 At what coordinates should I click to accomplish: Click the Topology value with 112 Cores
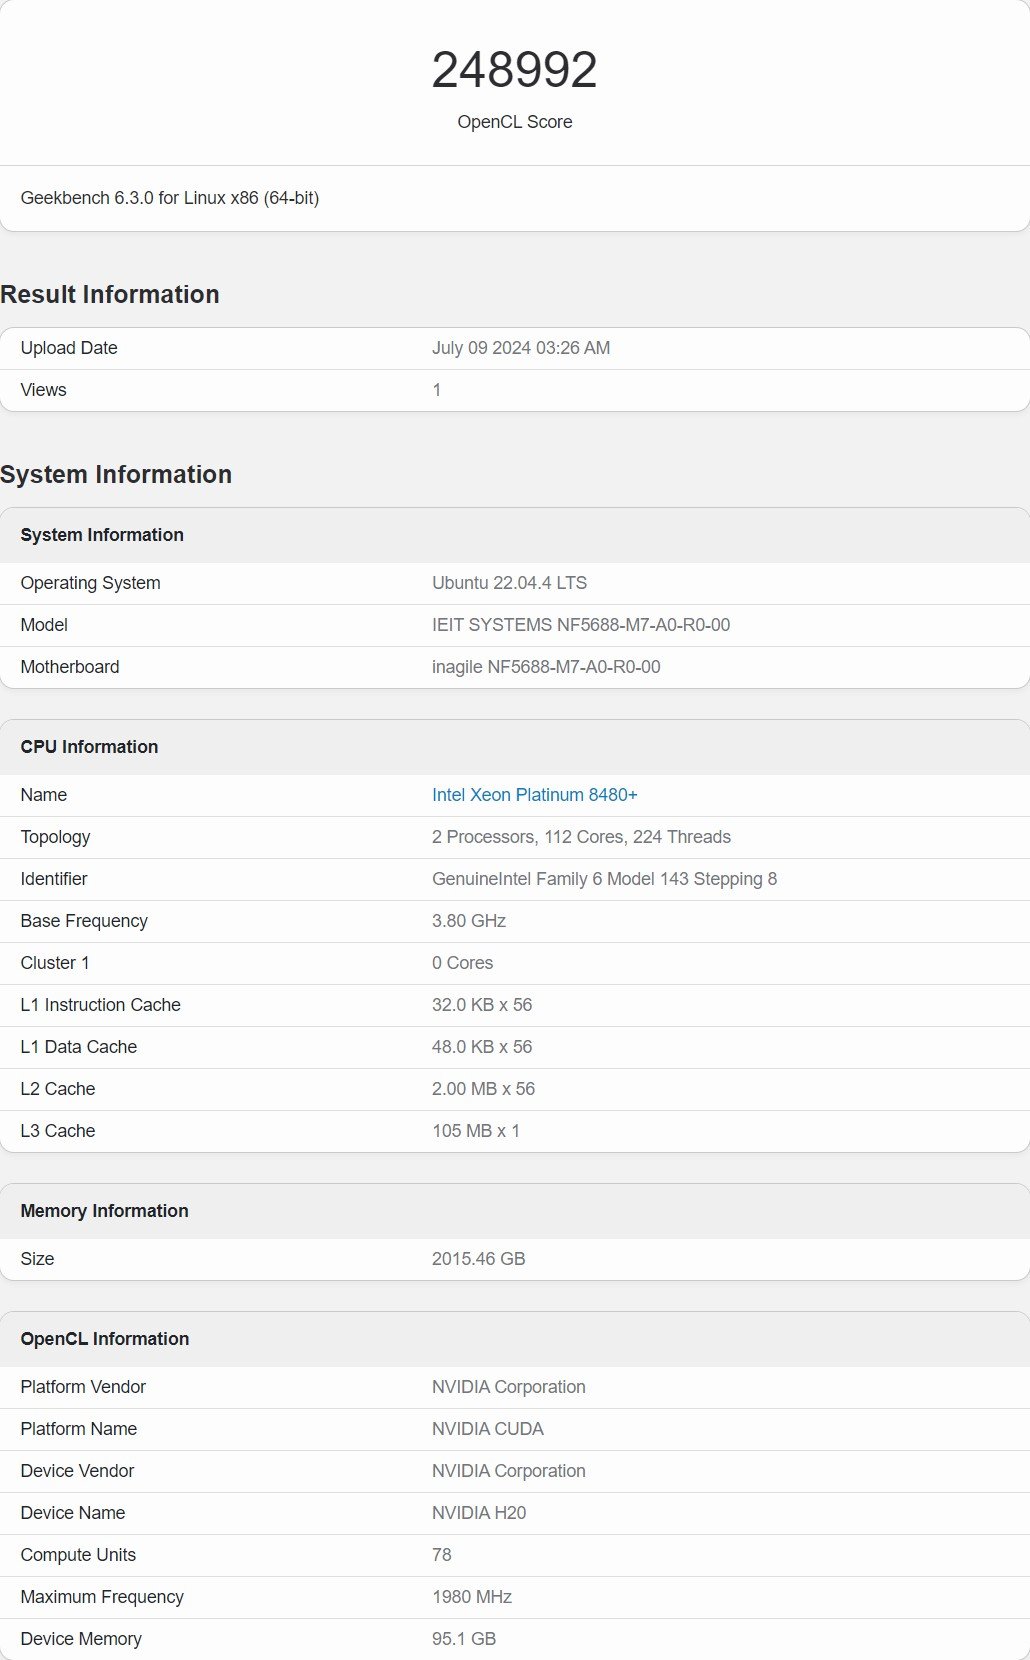581,837
